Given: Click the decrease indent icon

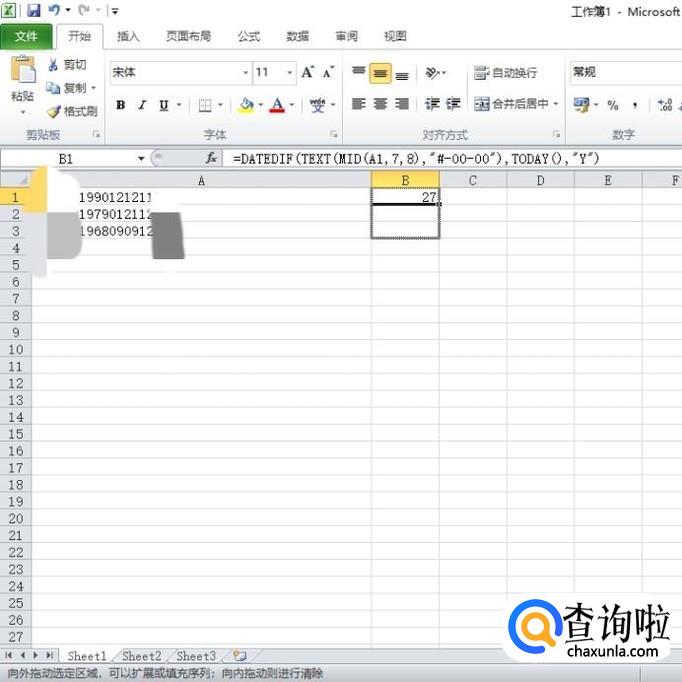Looking at the screenshot, I should (432, 104).
